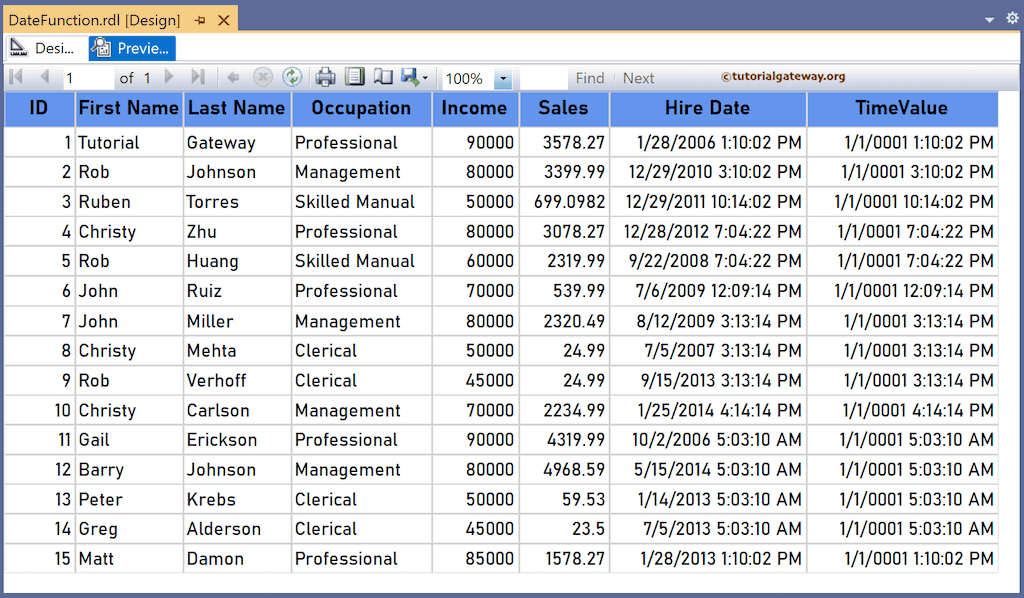The image size is (1024, 598).
Task: Open Page Setup
Action: [382, 77]
